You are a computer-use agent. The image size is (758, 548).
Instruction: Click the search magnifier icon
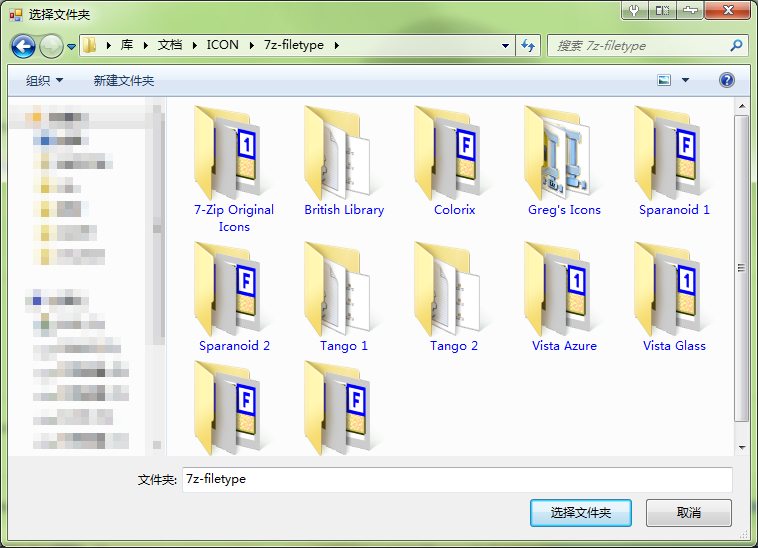(x=736, y=46)
